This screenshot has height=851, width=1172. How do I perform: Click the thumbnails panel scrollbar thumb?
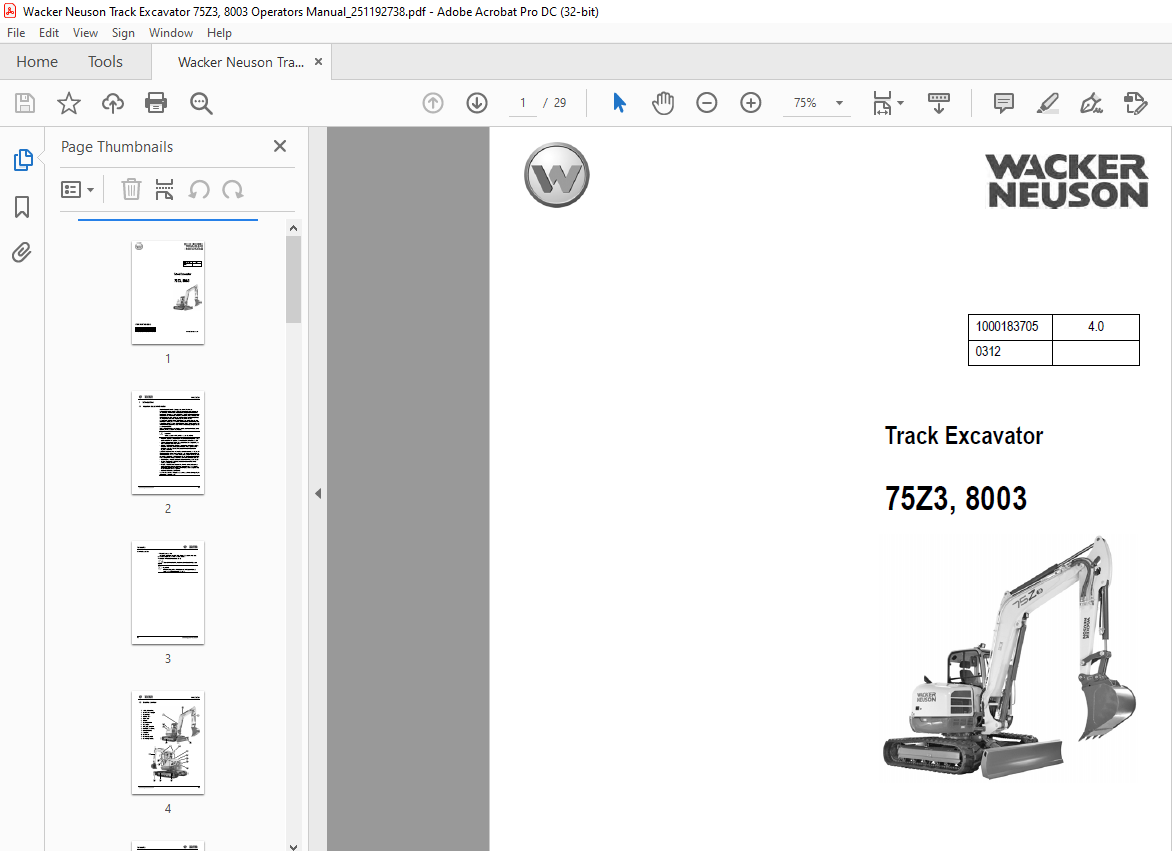293,279
